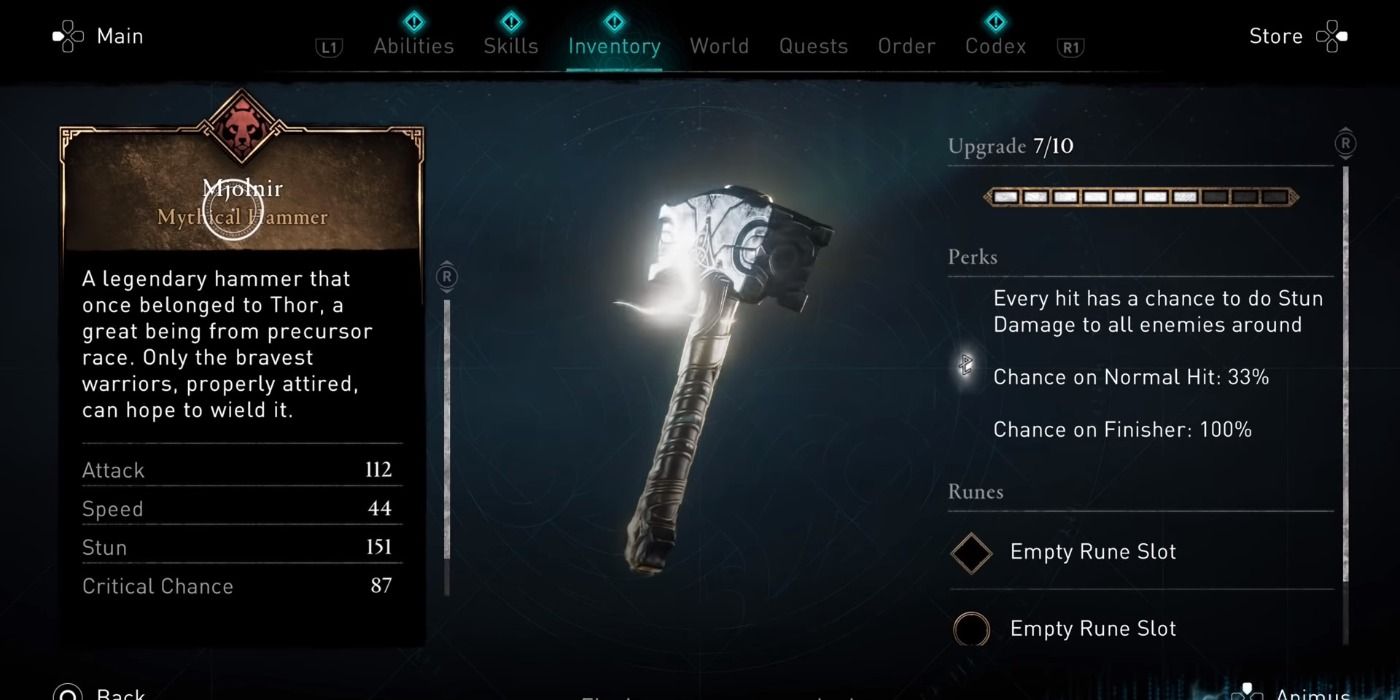The width and height of the screenshot is (1400, 700).
Task: Switch to the World tab
Action: pos(719,46)
